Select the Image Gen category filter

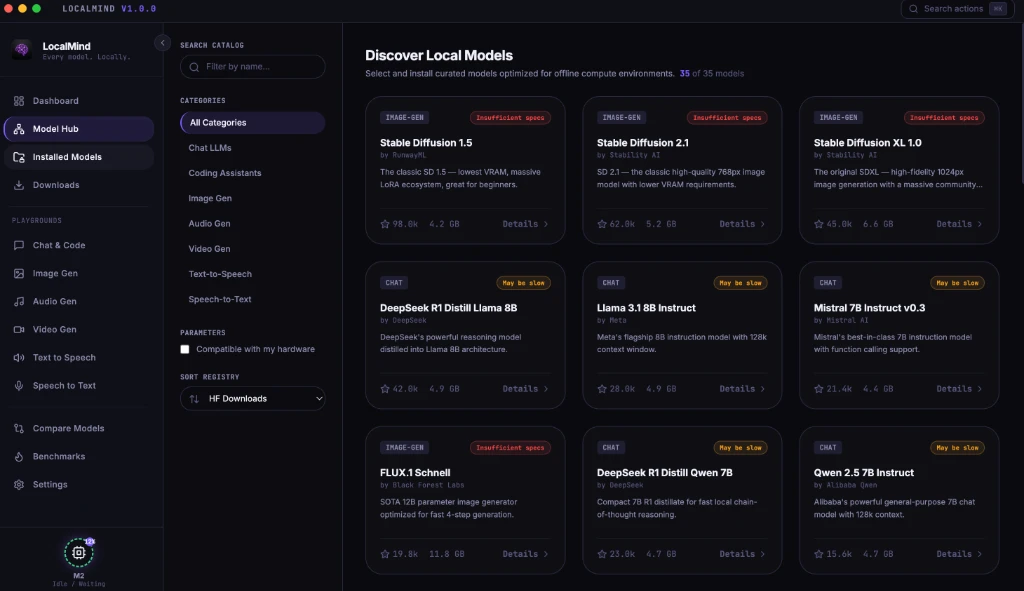(x=210, y=198)
